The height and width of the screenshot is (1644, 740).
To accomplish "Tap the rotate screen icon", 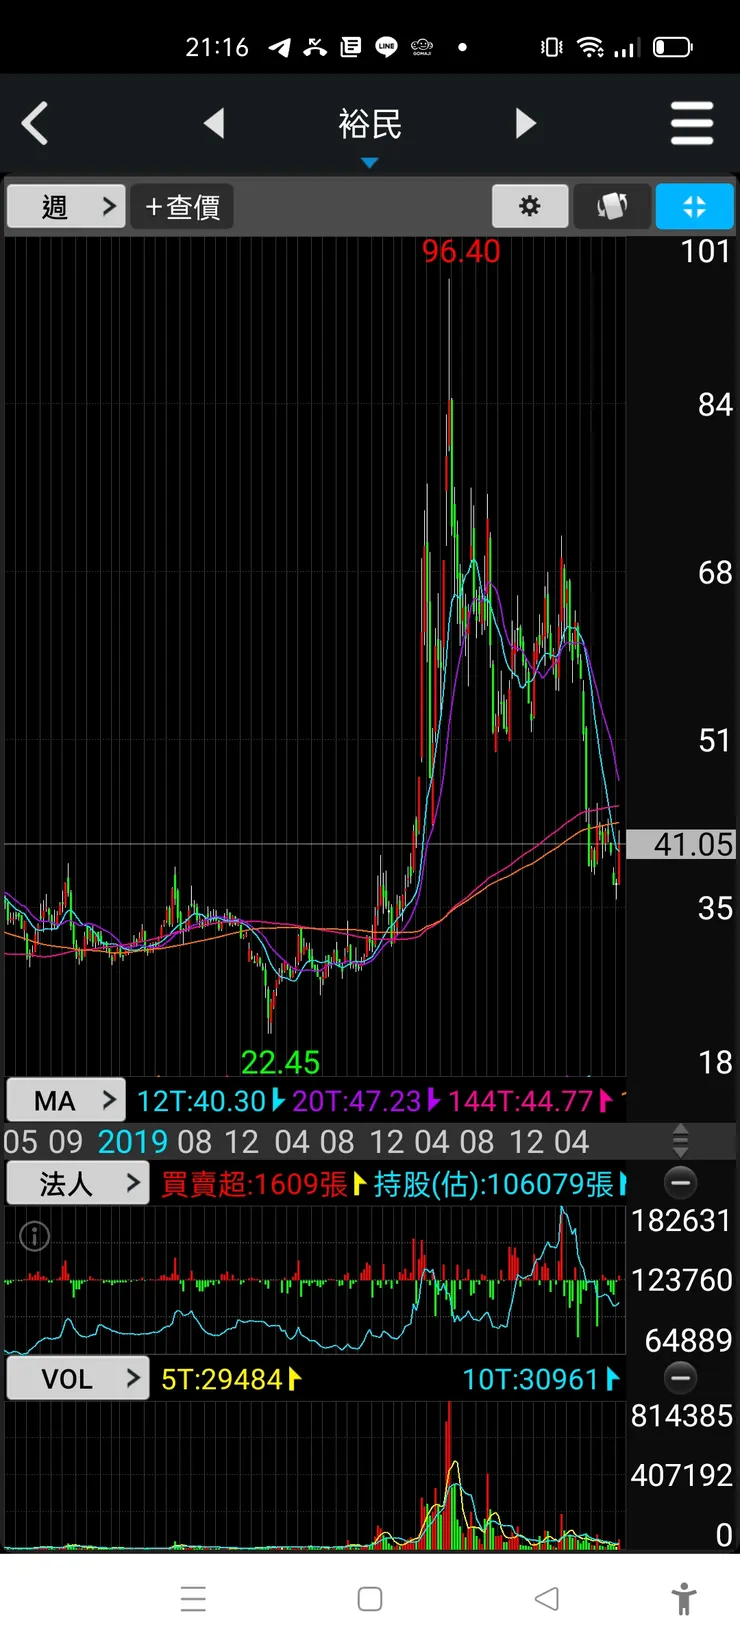I will point(612,207).
